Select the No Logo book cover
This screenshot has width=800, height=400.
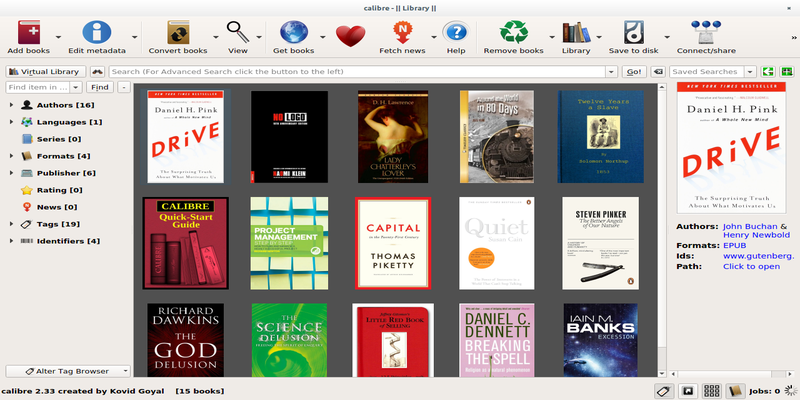click(x=289, y=137)
